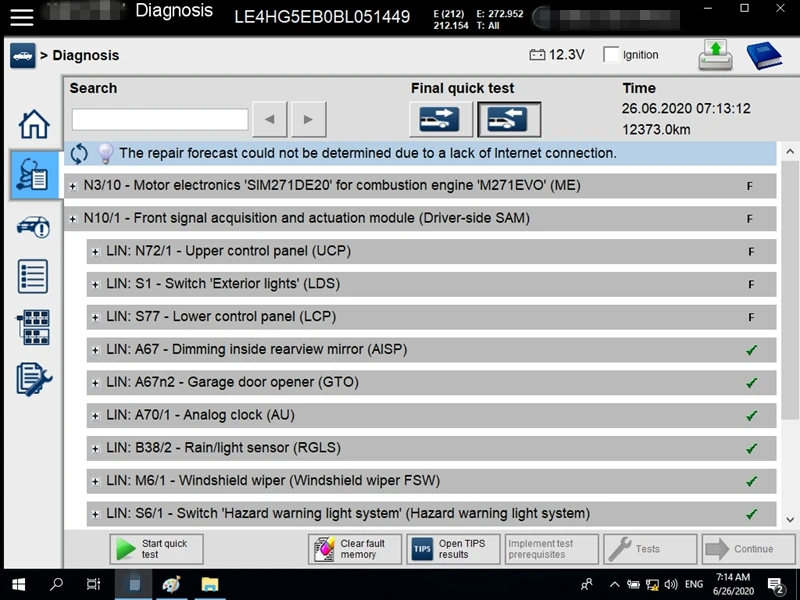Screen dimensions: 800x600
Task: Open the vehicle warning info sidebar icon
Action: (34, 227)
